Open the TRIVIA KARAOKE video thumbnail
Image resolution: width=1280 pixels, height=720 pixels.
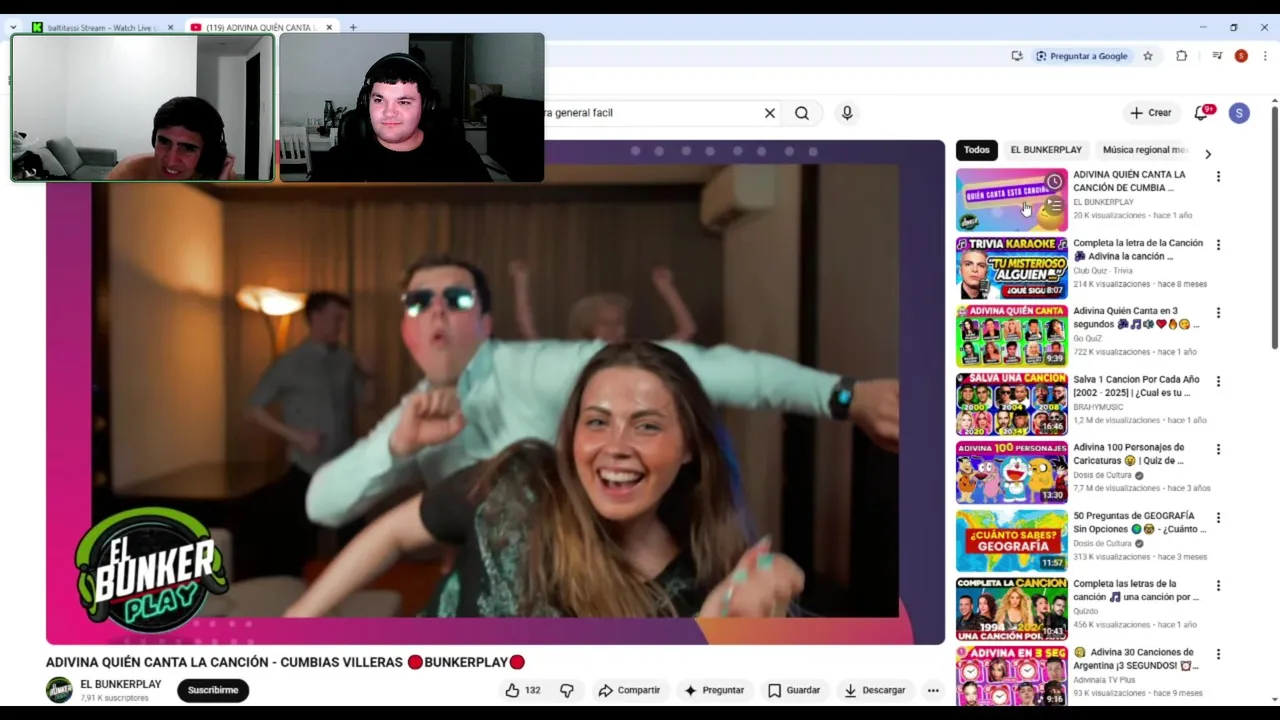(1011, 268)
